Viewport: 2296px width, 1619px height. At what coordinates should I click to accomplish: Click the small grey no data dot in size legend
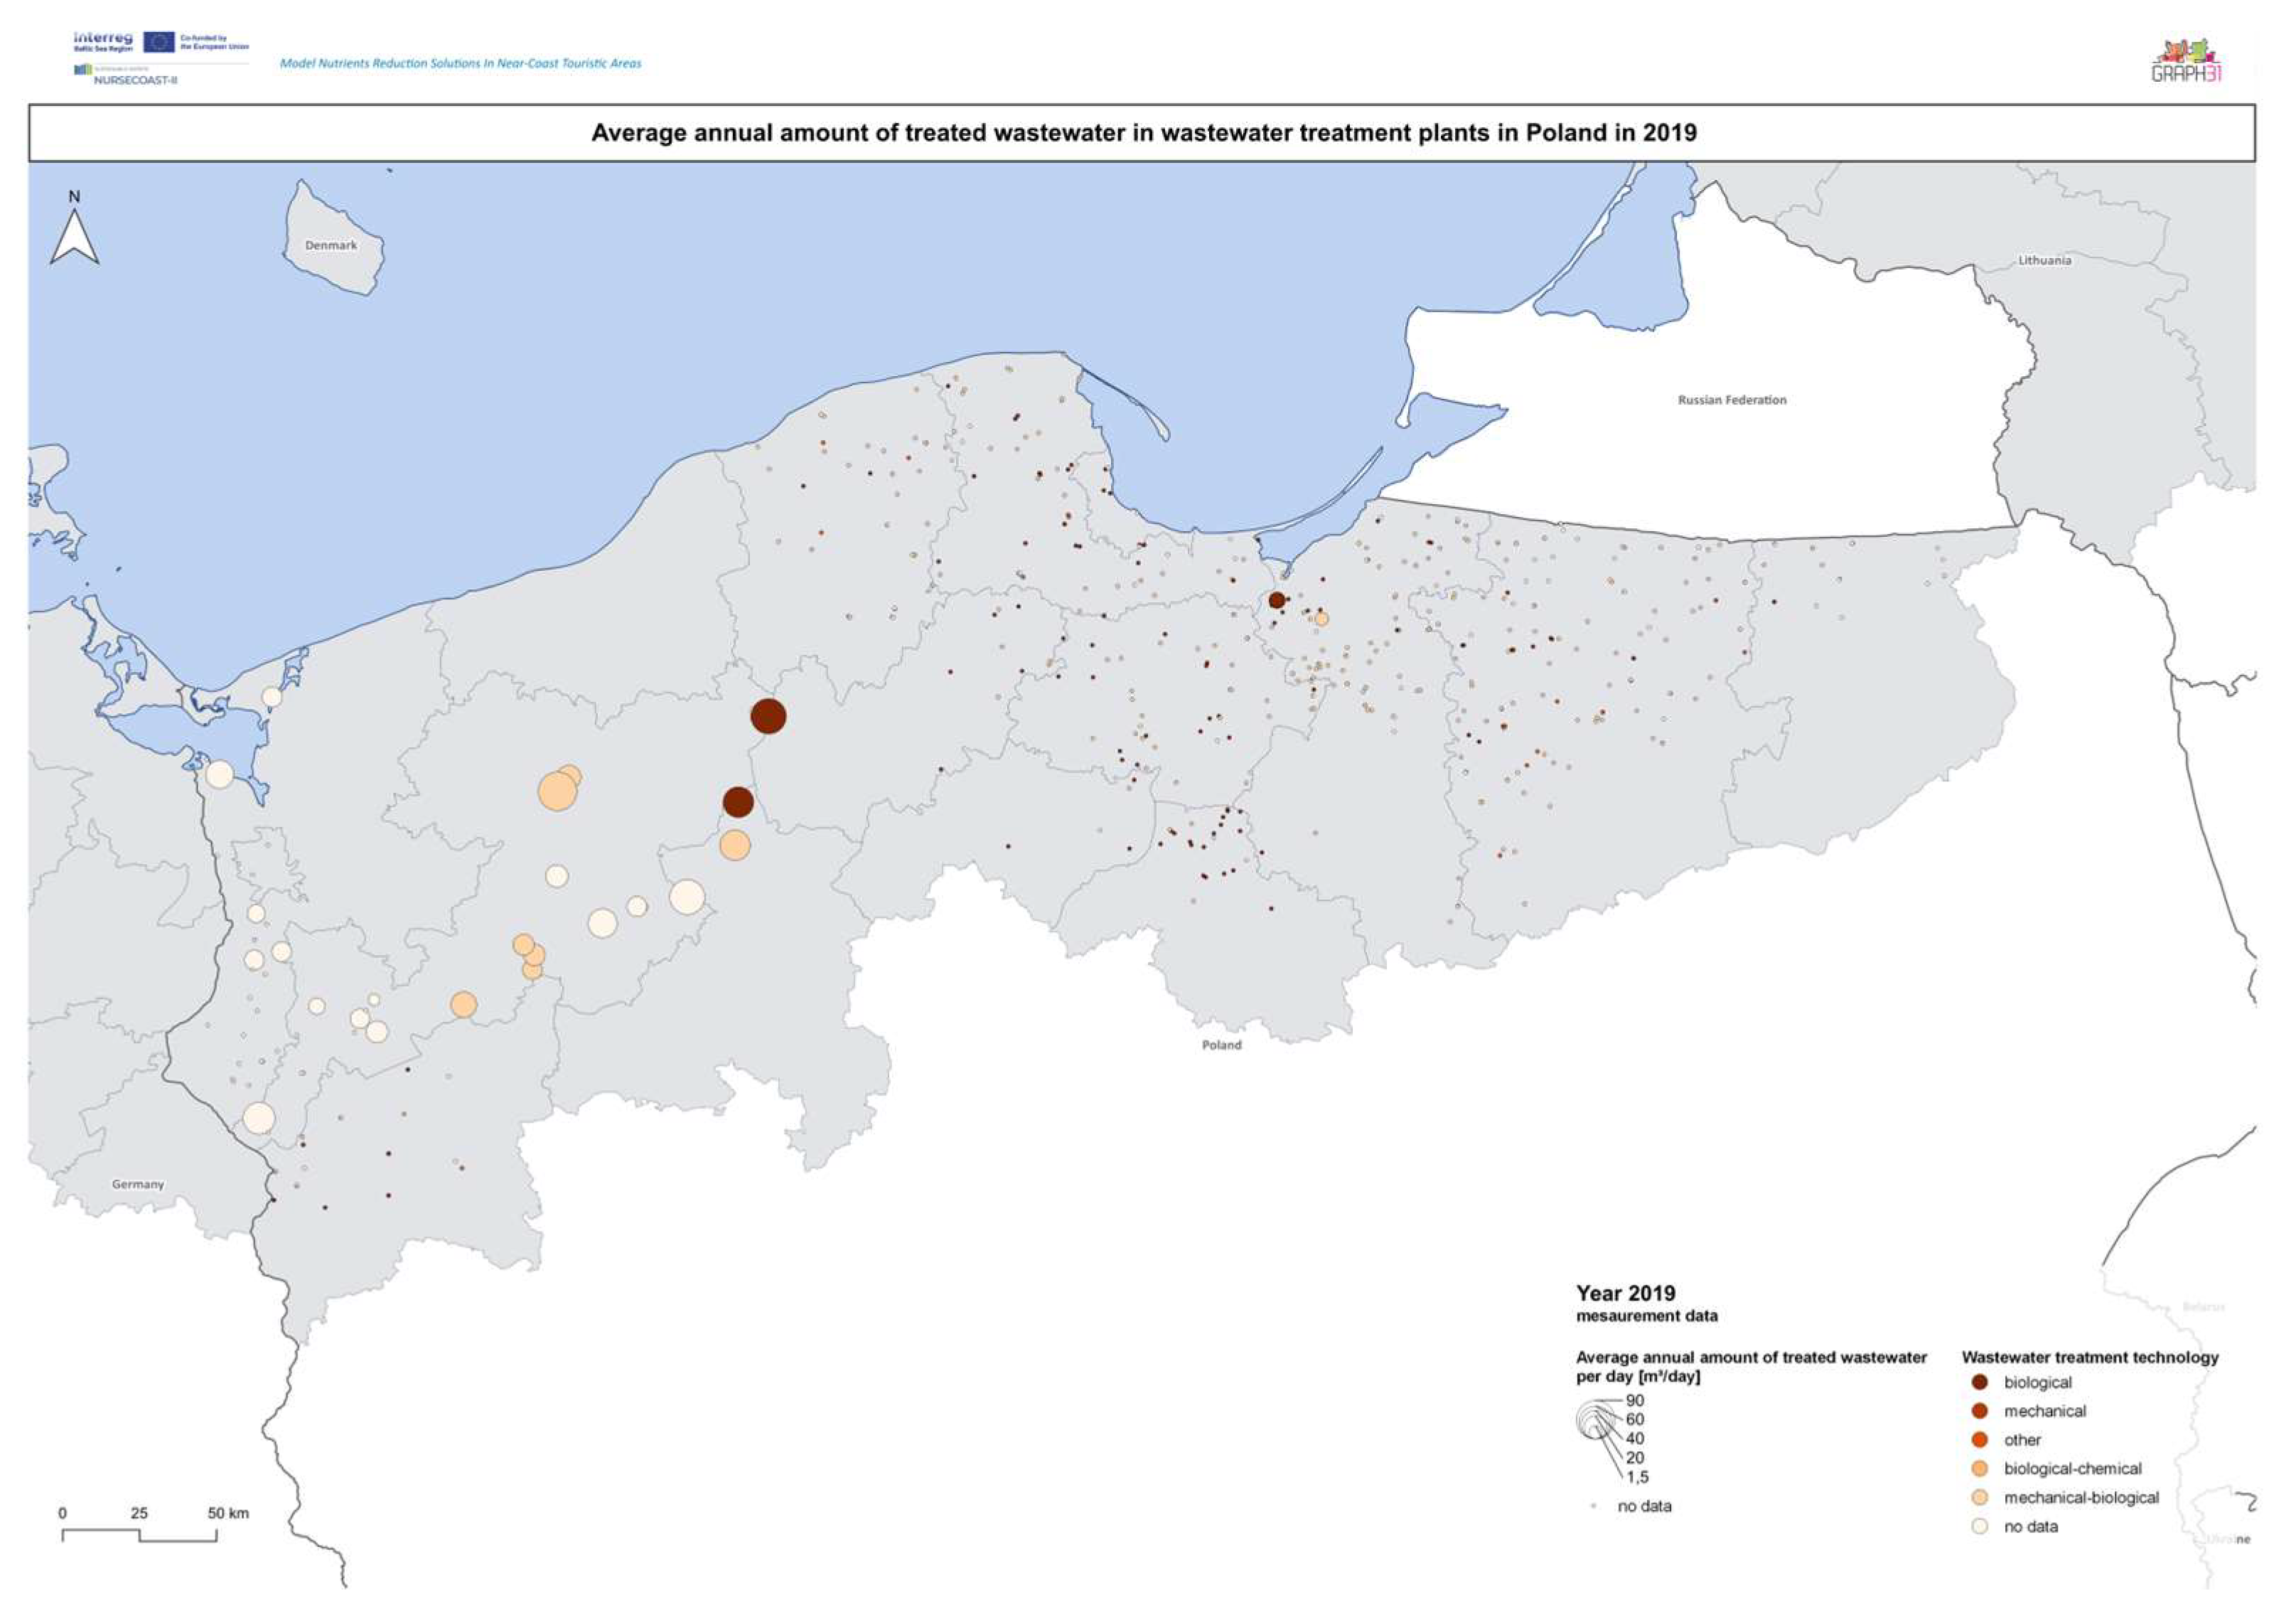tap(1593, 1506)
